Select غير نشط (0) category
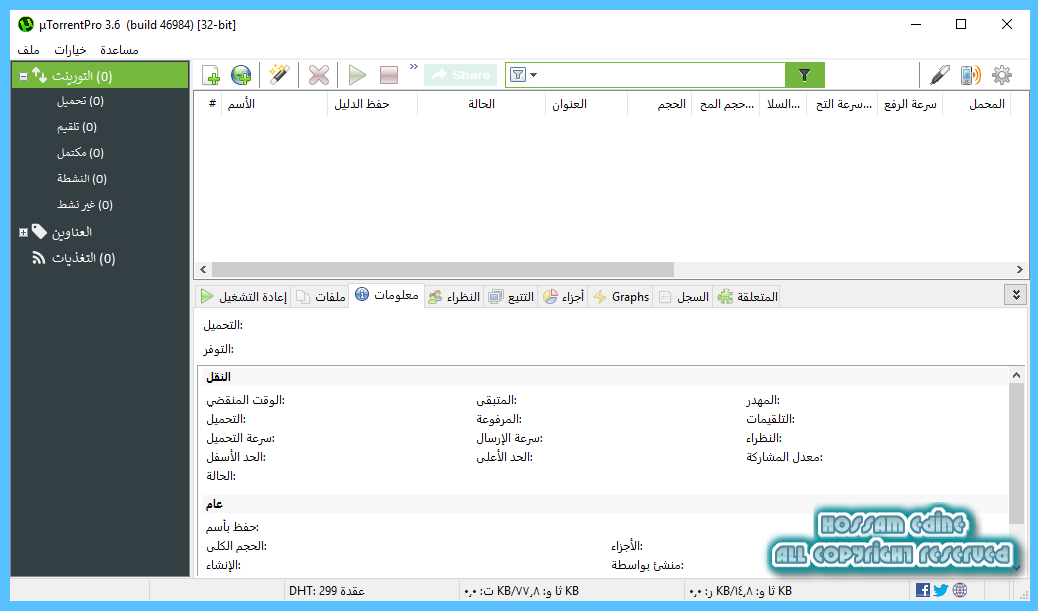The image size is (1038, 611). pos(85,205)
